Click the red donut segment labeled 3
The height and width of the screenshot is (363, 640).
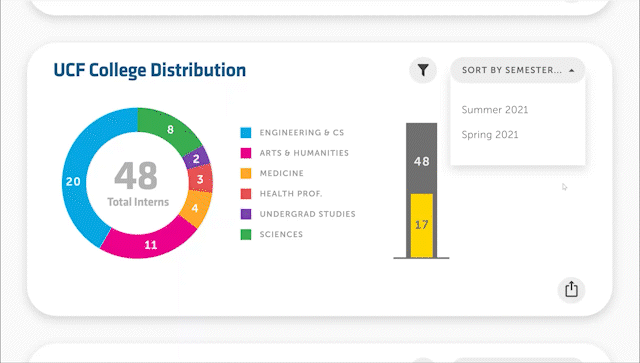[x=200, y=179]
